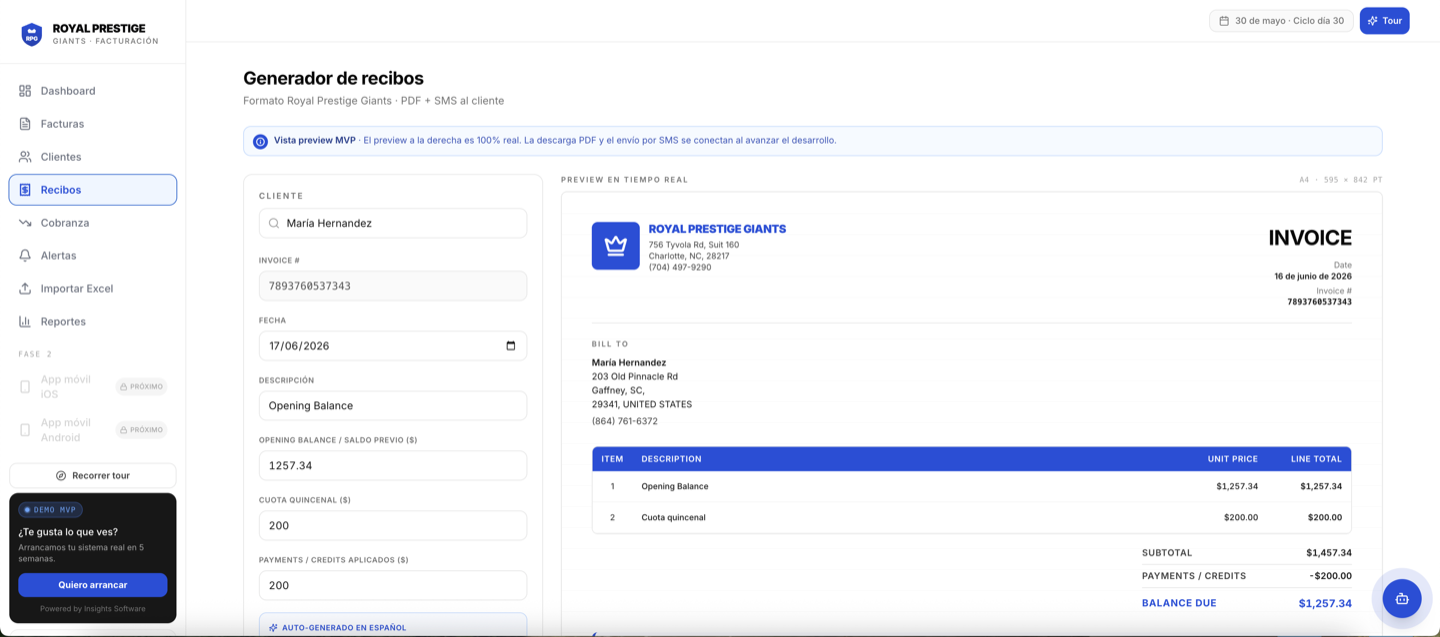The width and height of the screenshot is (1440, 637).
Task: Open the chatbot floating robot icon
Action: 1402,598
